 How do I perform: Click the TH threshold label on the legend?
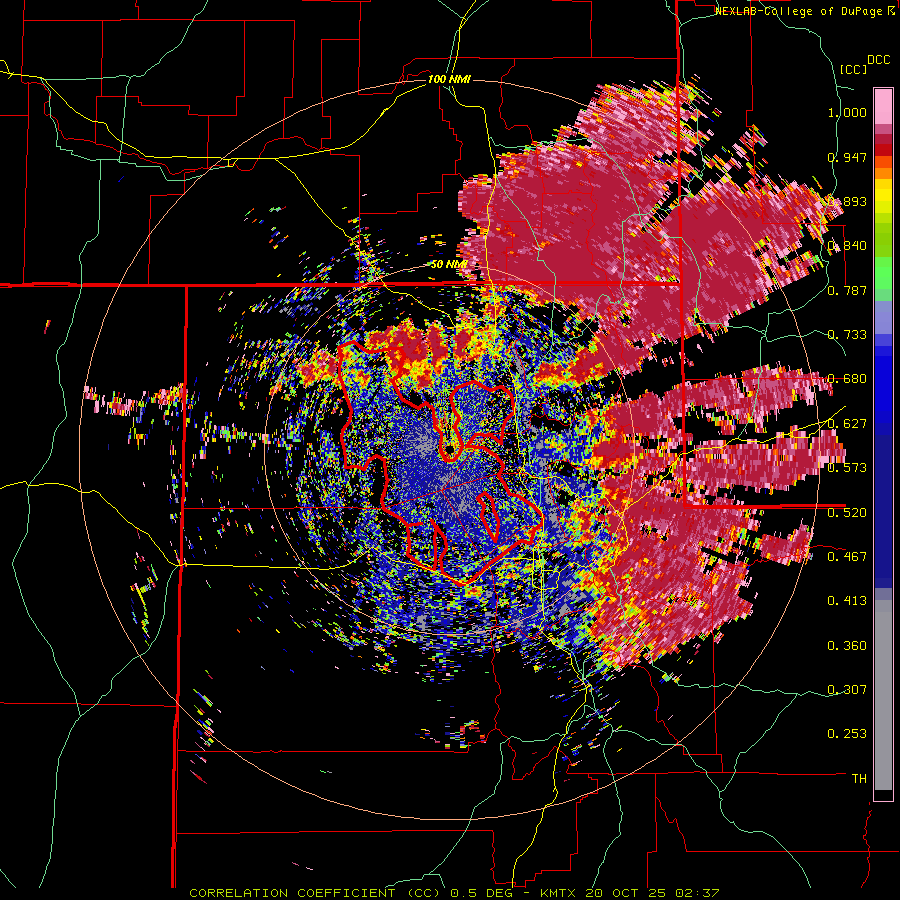859,778
